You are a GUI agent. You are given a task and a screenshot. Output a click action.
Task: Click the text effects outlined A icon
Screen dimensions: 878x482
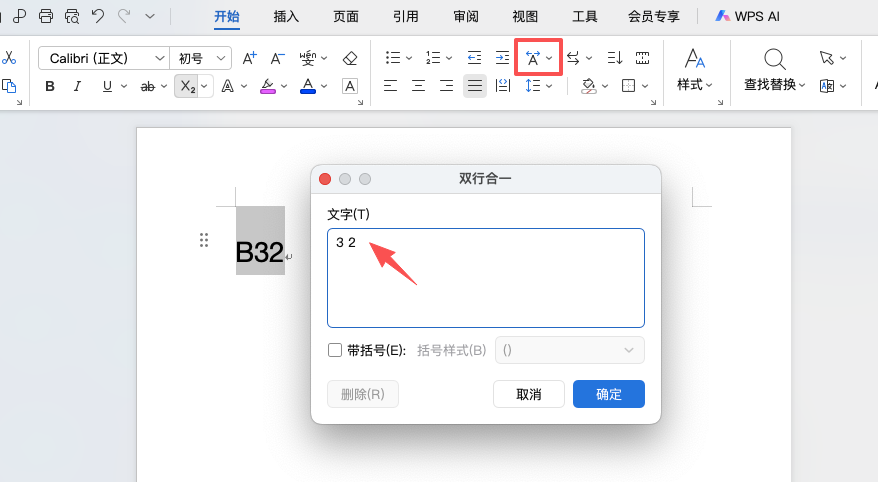227,86
